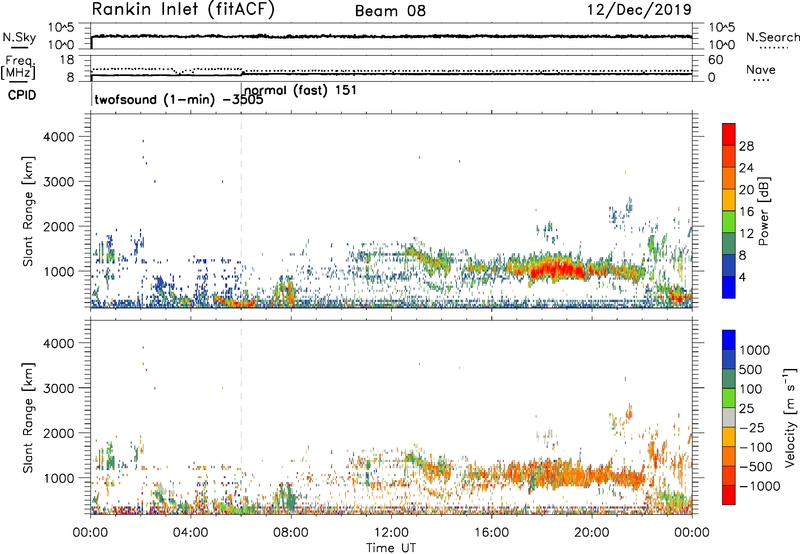Click the Velocity [m s-1] label
This screenshot has height=554, width=800.
click(790, 417)
